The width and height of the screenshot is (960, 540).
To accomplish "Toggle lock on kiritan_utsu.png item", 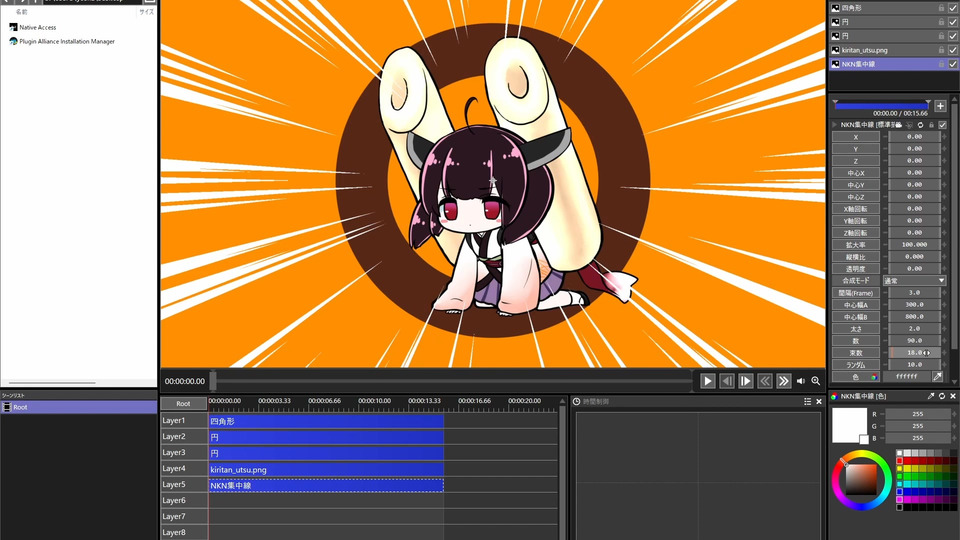I will (941, 50).
